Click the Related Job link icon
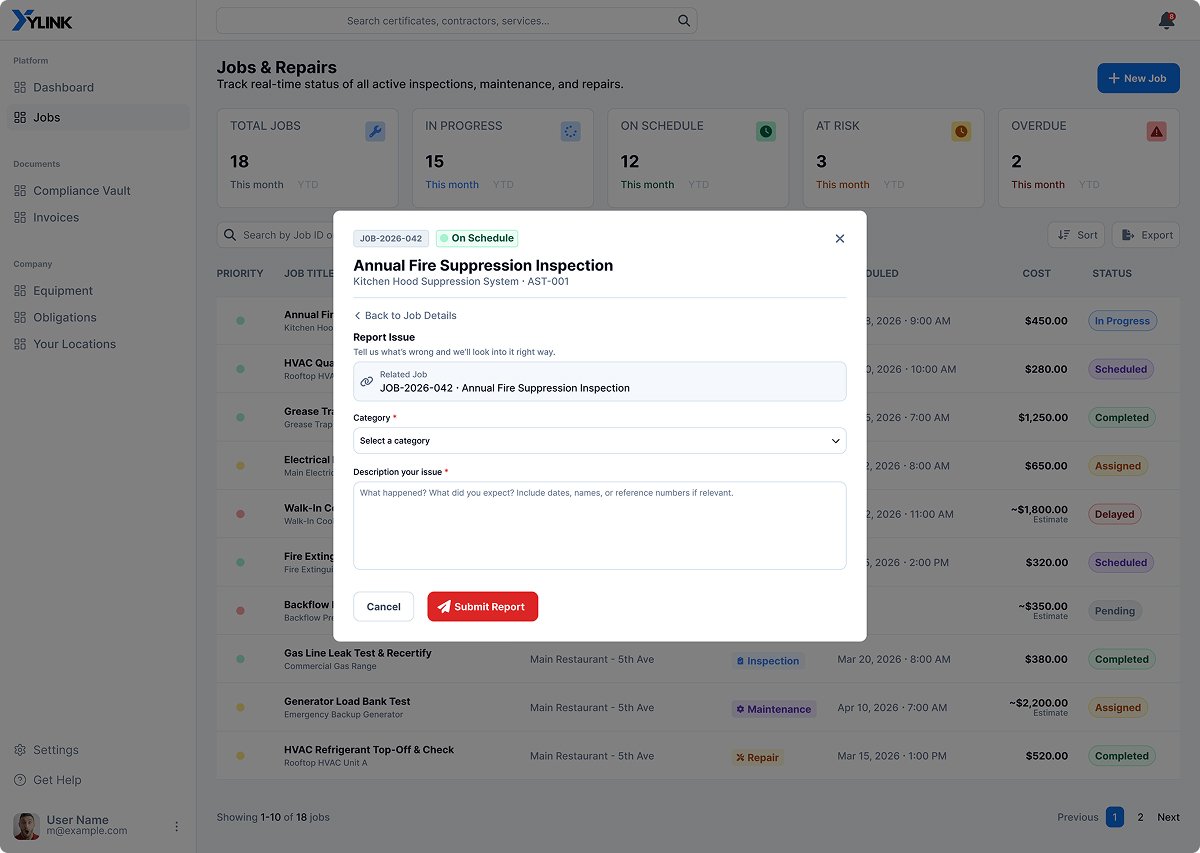The image size is (1200, 853). [x=367, y=382]
